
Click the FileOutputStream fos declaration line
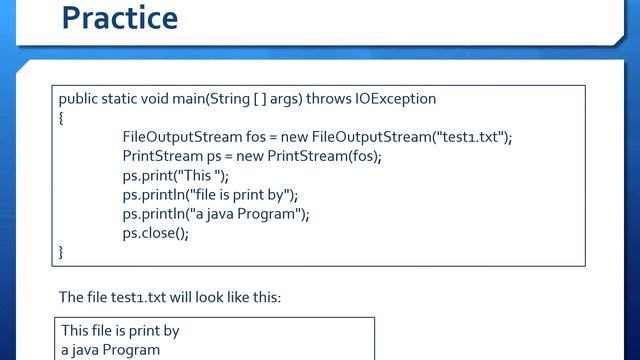[317, 137]
